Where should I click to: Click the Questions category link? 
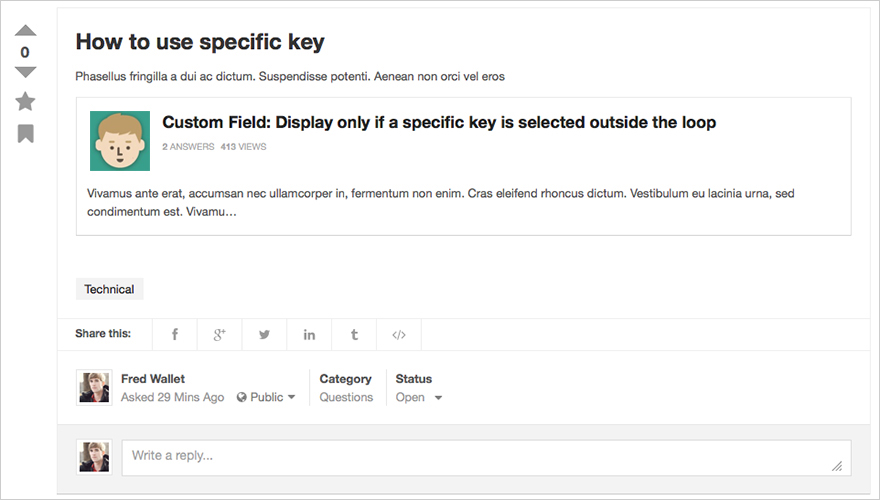point(346,397)
